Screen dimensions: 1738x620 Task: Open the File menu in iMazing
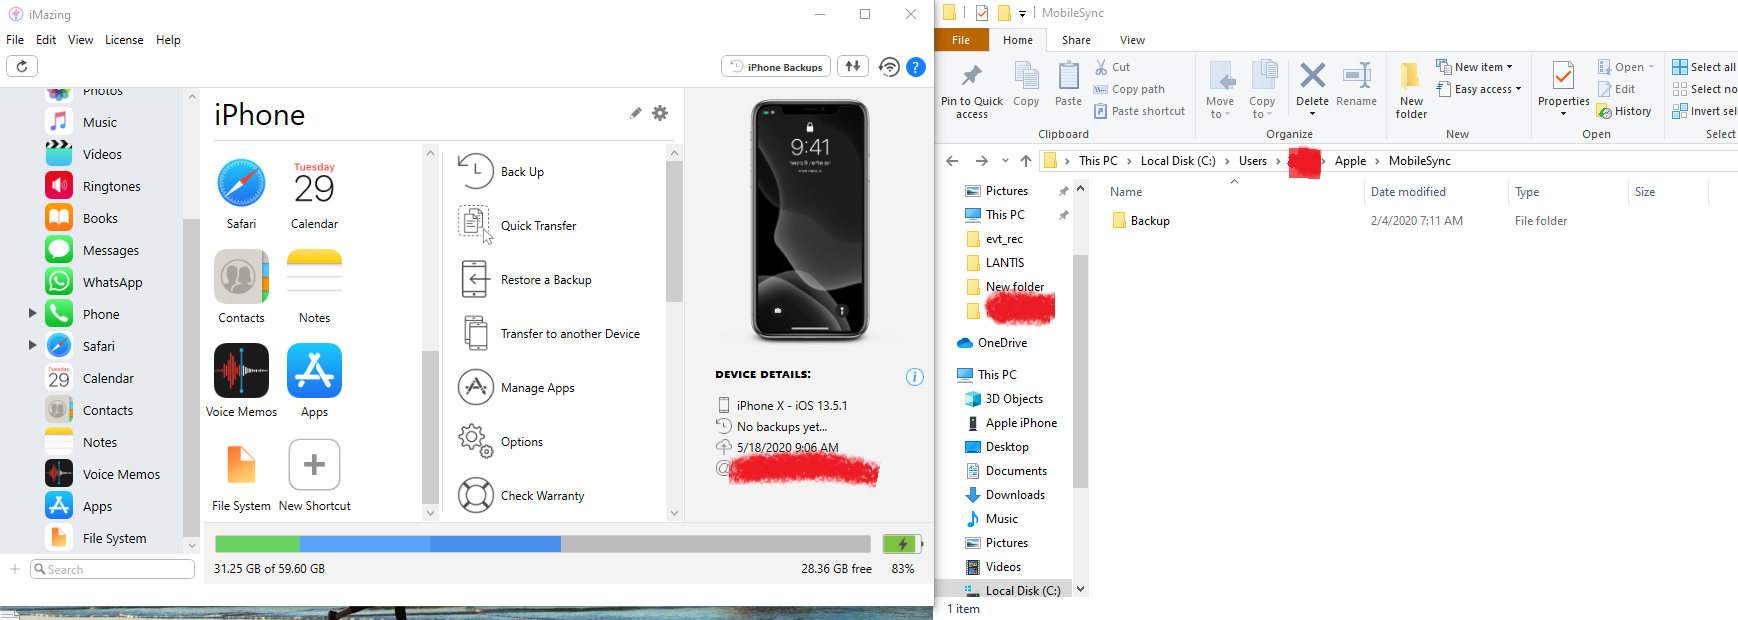point(15,40)
